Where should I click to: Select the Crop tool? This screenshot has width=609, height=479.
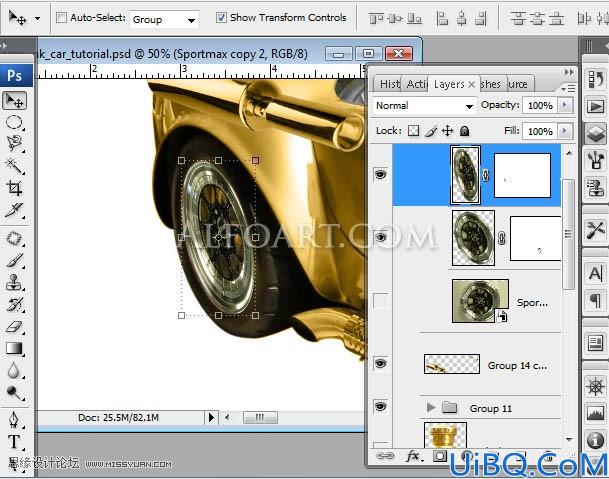coord(14,188)
